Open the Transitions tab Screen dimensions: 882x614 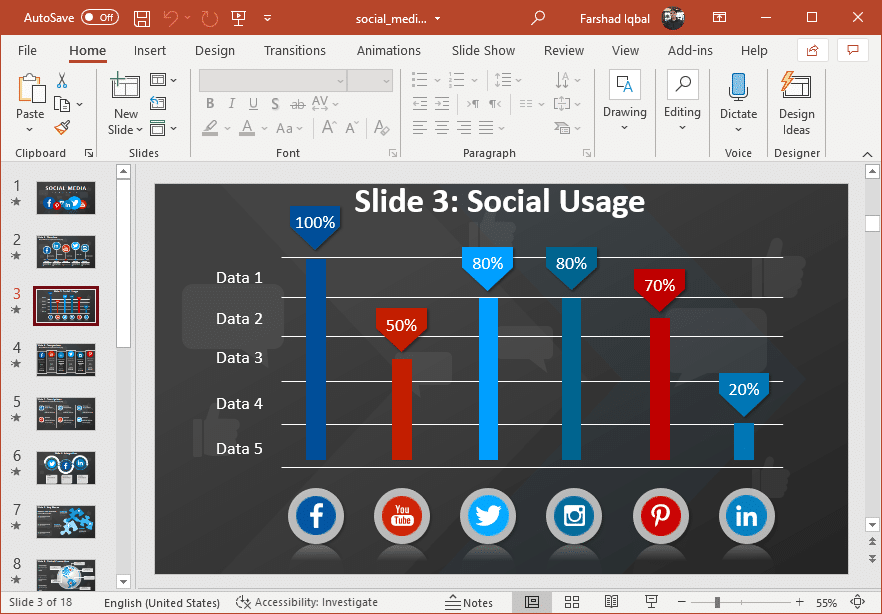click(294, 50)
